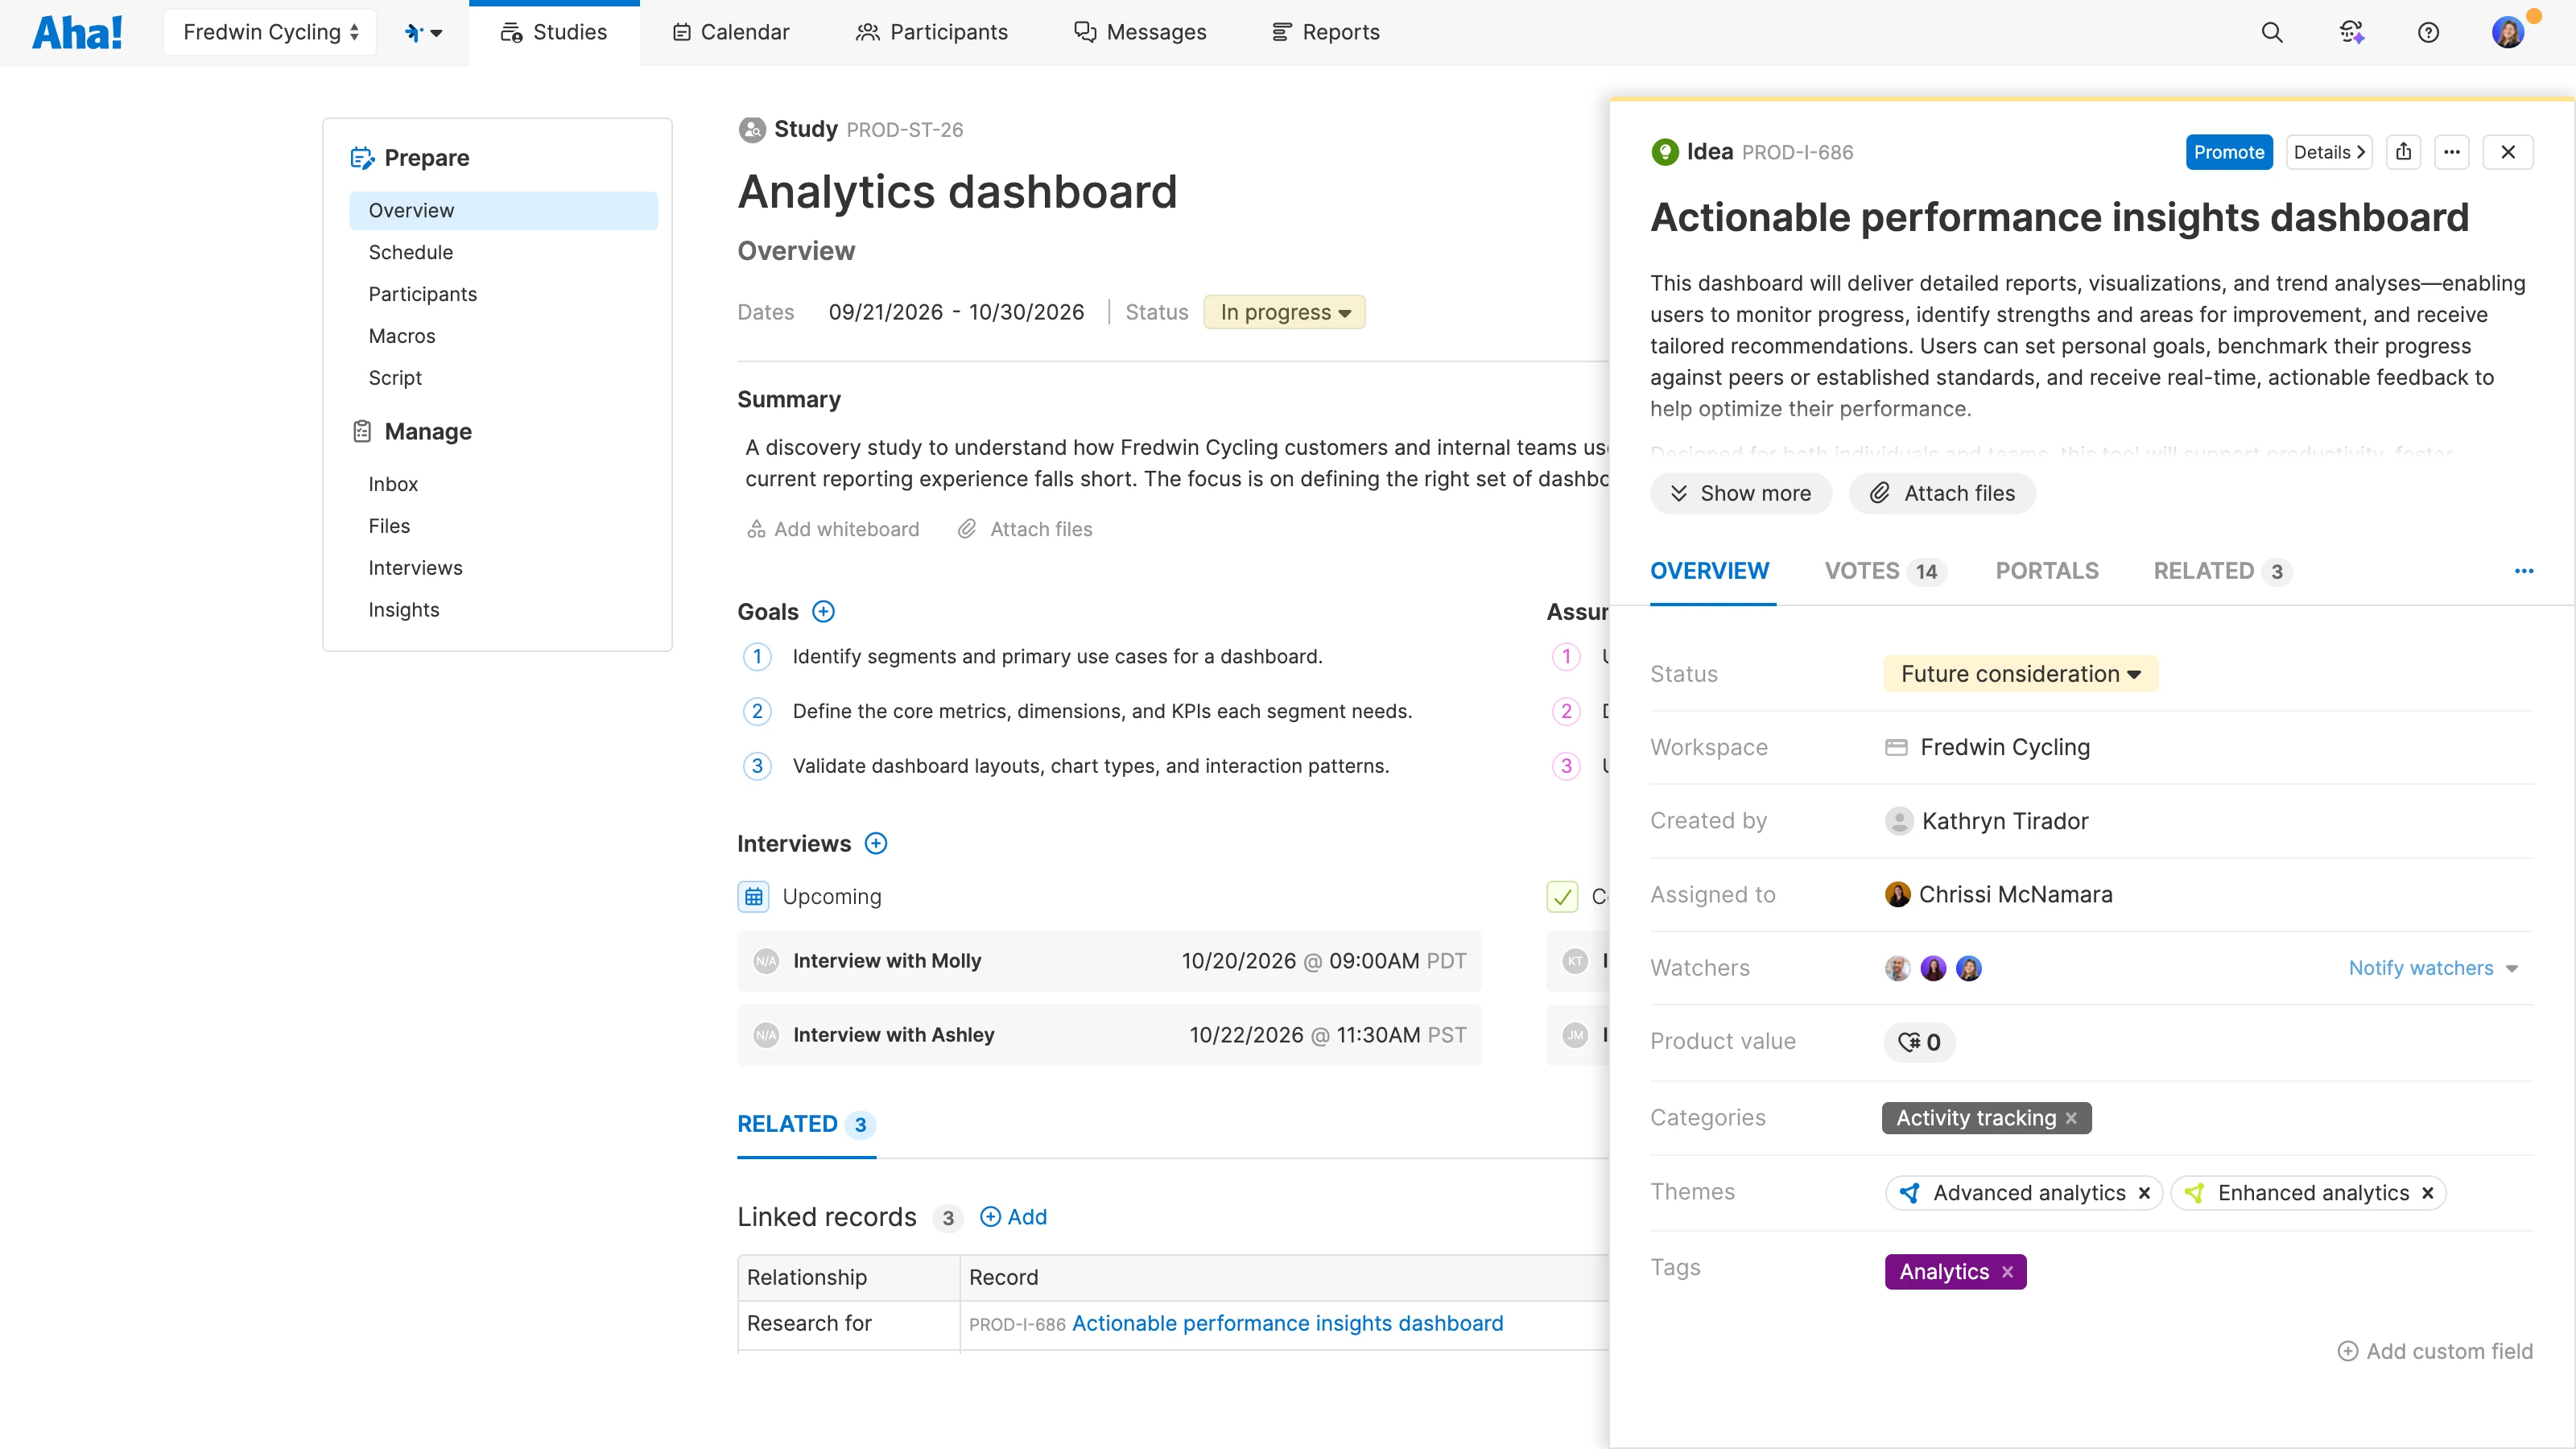Image resolution: width=2576 pixels, height=1449 pixels.
Task: Remove the Analytics tag
Action: click(x=2007, y=1272)
